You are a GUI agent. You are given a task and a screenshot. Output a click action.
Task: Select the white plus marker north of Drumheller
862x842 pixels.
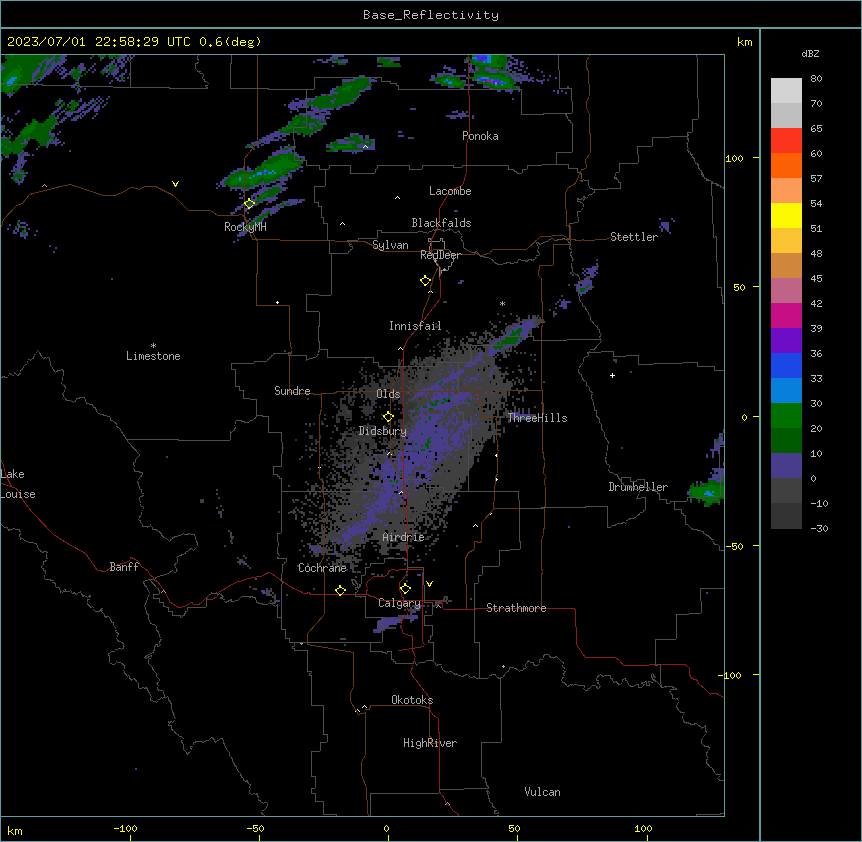[x=612, y=375]
